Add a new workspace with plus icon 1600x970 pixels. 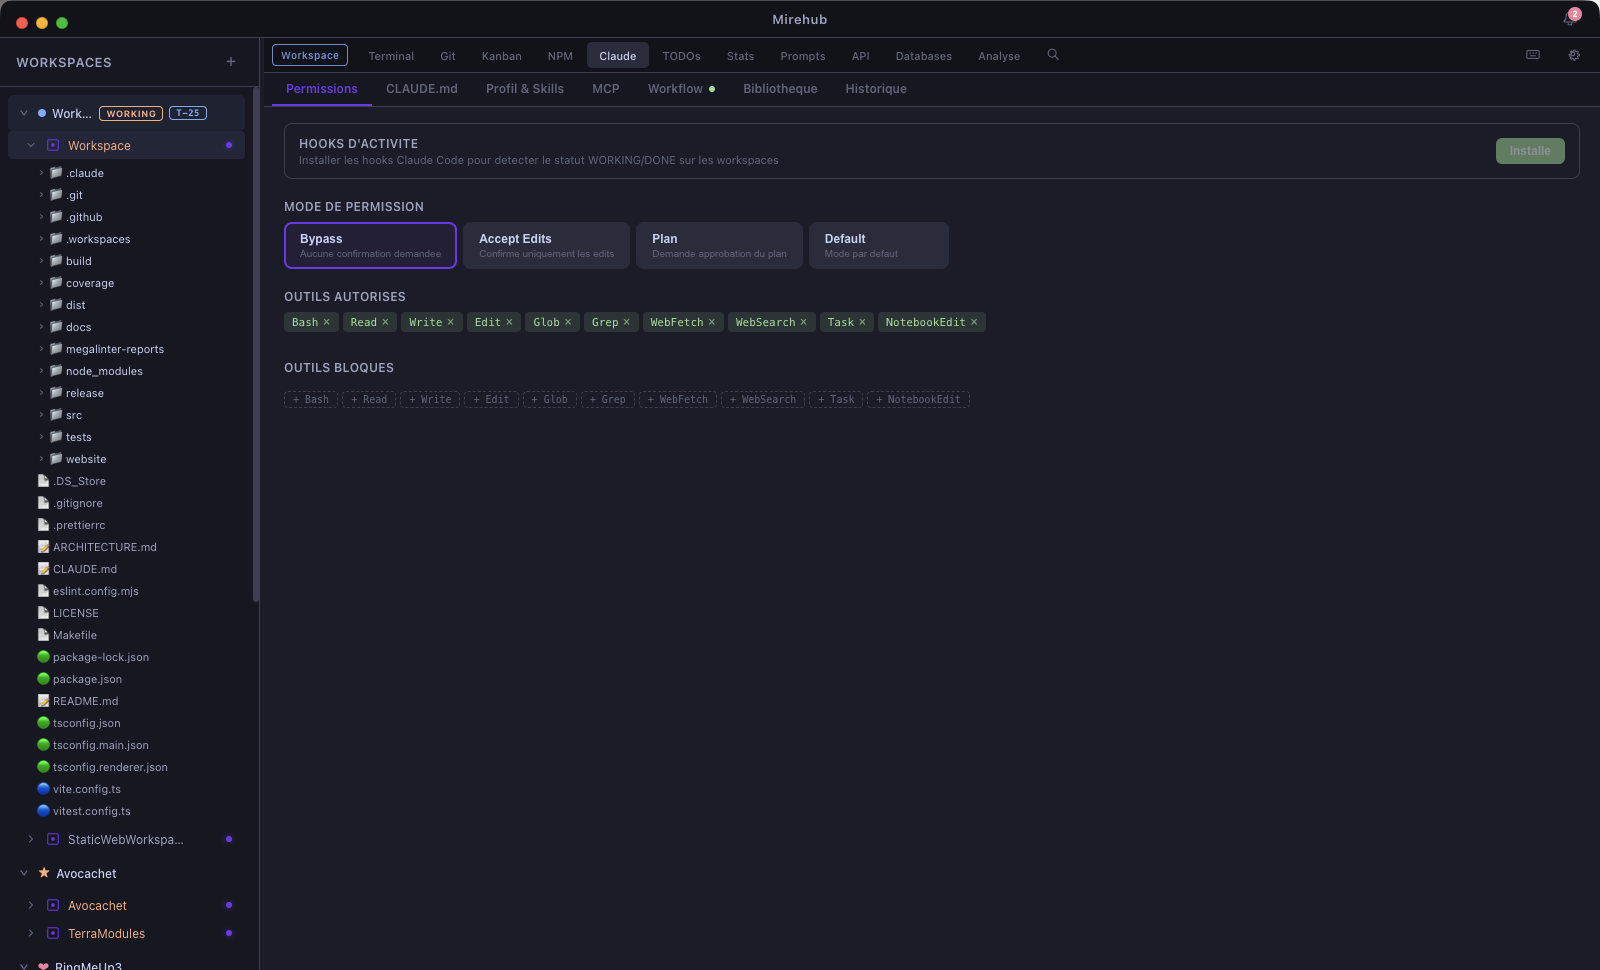pos(231,62)
